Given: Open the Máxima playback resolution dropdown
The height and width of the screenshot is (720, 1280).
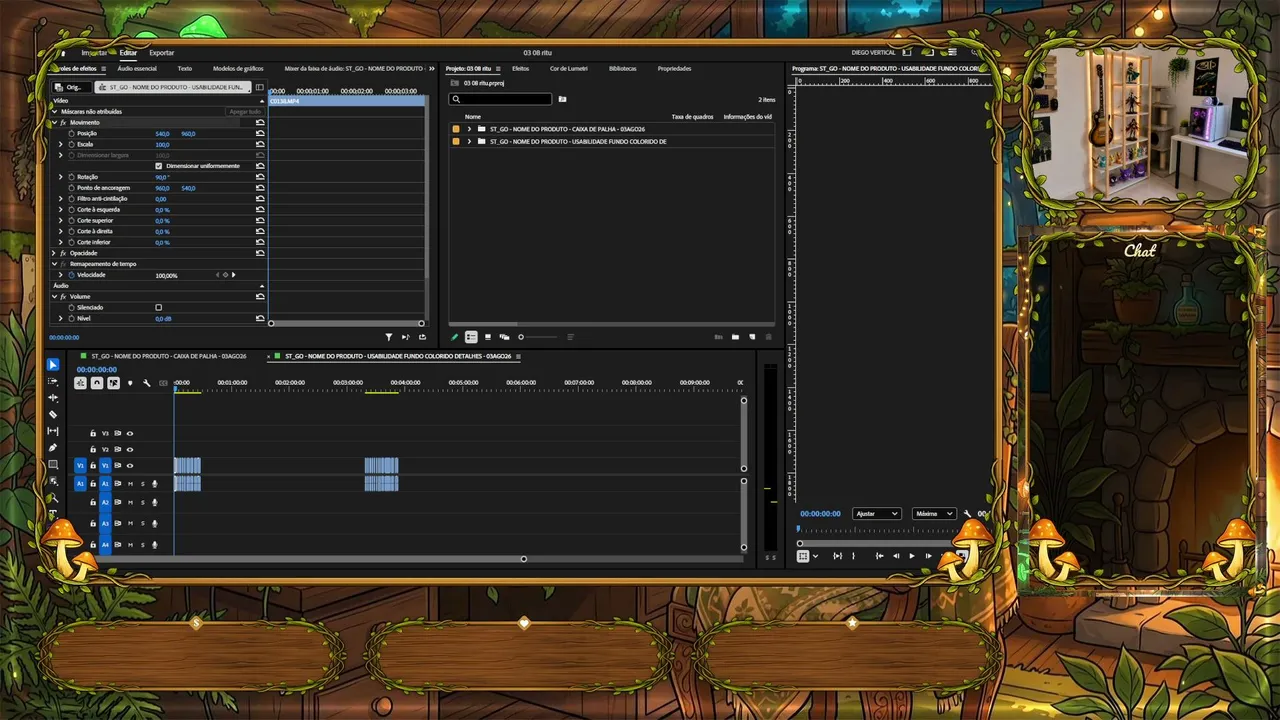Looking at the screenshot, I should tap(934, 514).
